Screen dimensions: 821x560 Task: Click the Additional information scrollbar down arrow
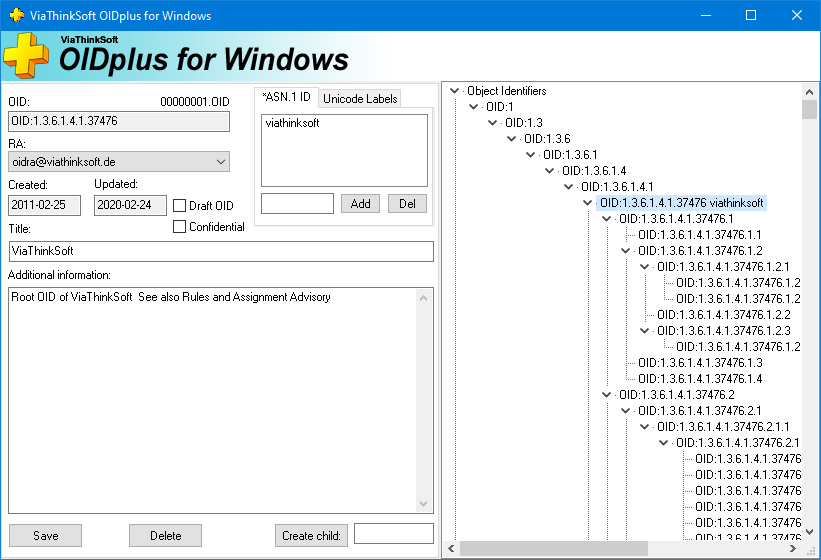point(424,504)
